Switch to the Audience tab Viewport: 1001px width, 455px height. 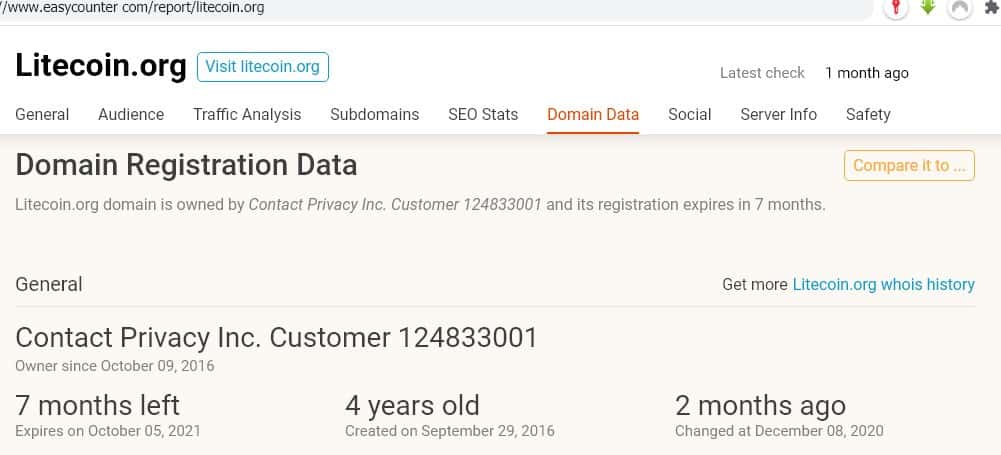click(131, 114)
